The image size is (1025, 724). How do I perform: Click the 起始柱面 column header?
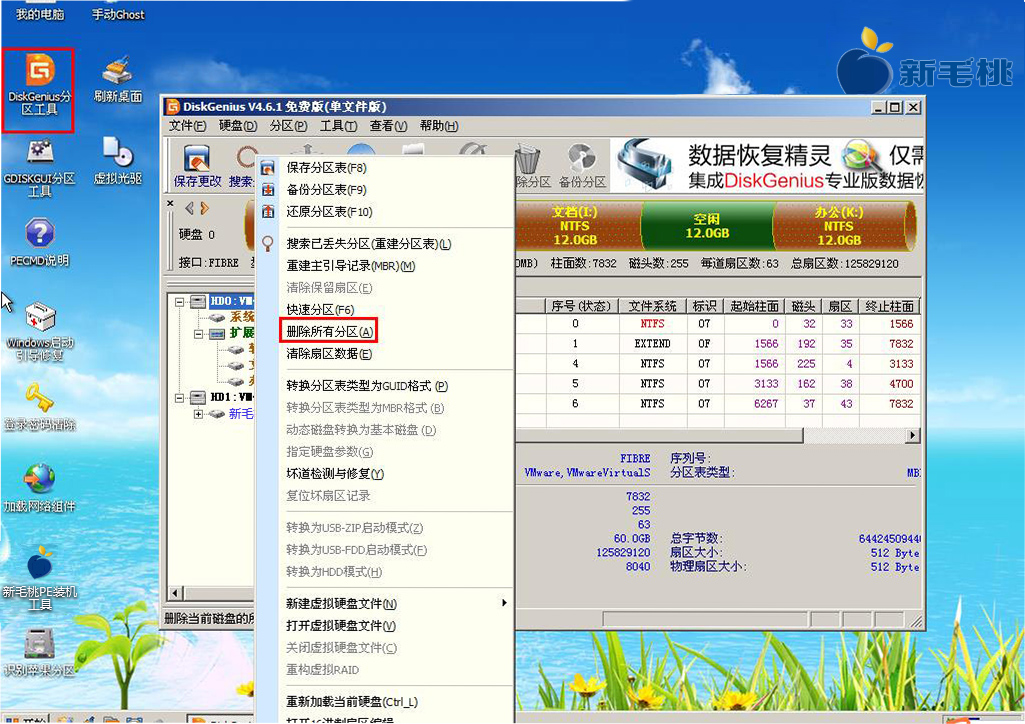[754, 306]
